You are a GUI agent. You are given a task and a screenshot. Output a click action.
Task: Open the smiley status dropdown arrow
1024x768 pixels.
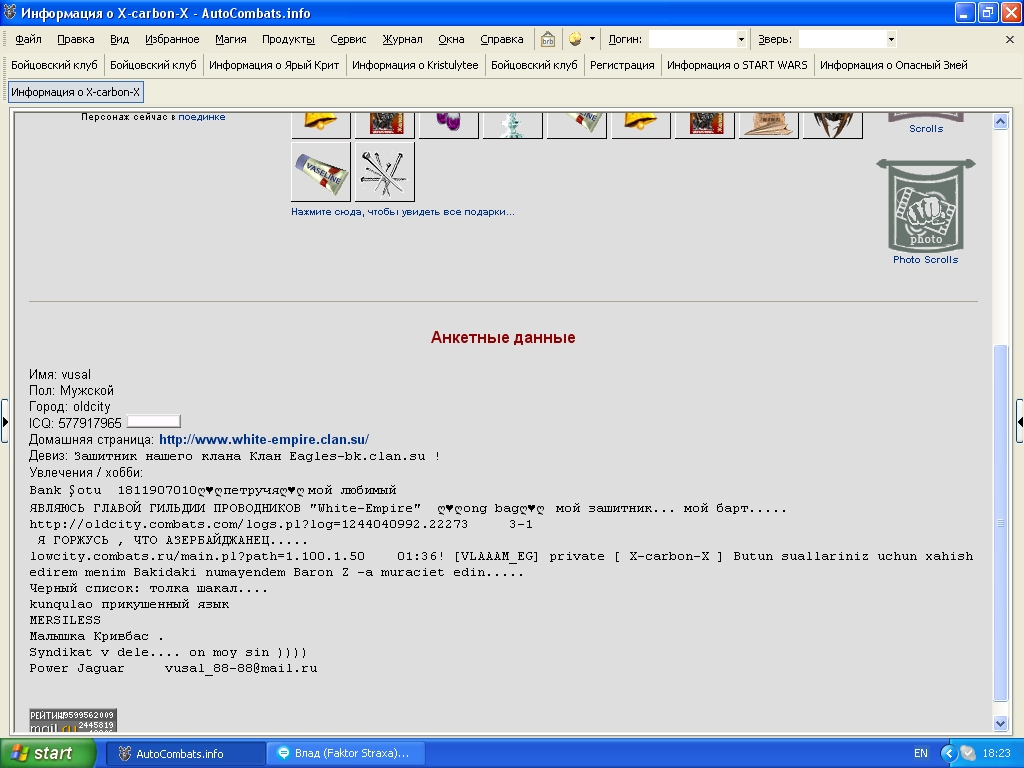[x=592, y=39]
